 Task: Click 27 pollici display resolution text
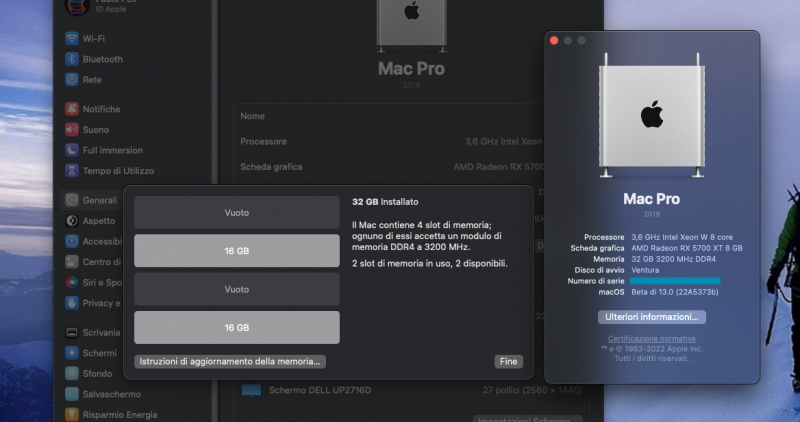pyautogui.click(x=532, y=390)
